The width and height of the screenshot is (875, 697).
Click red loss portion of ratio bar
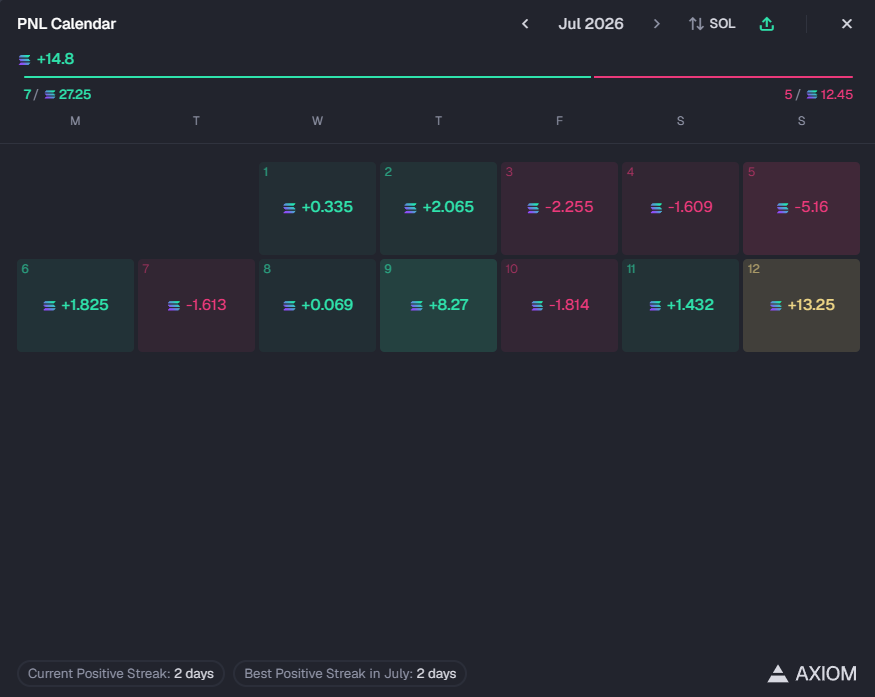(723, 76)
